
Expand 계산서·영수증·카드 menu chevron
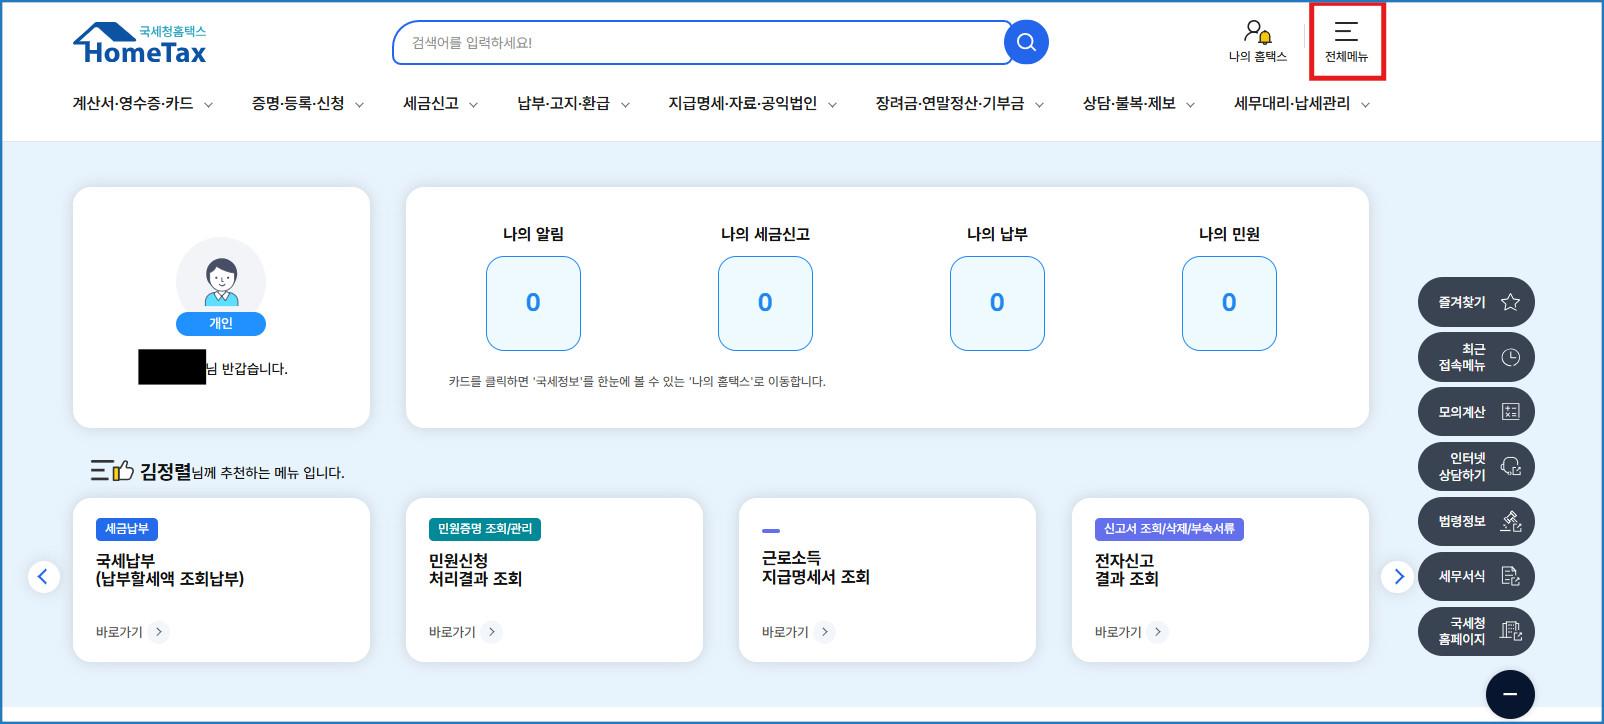click(x=208, y=104)
